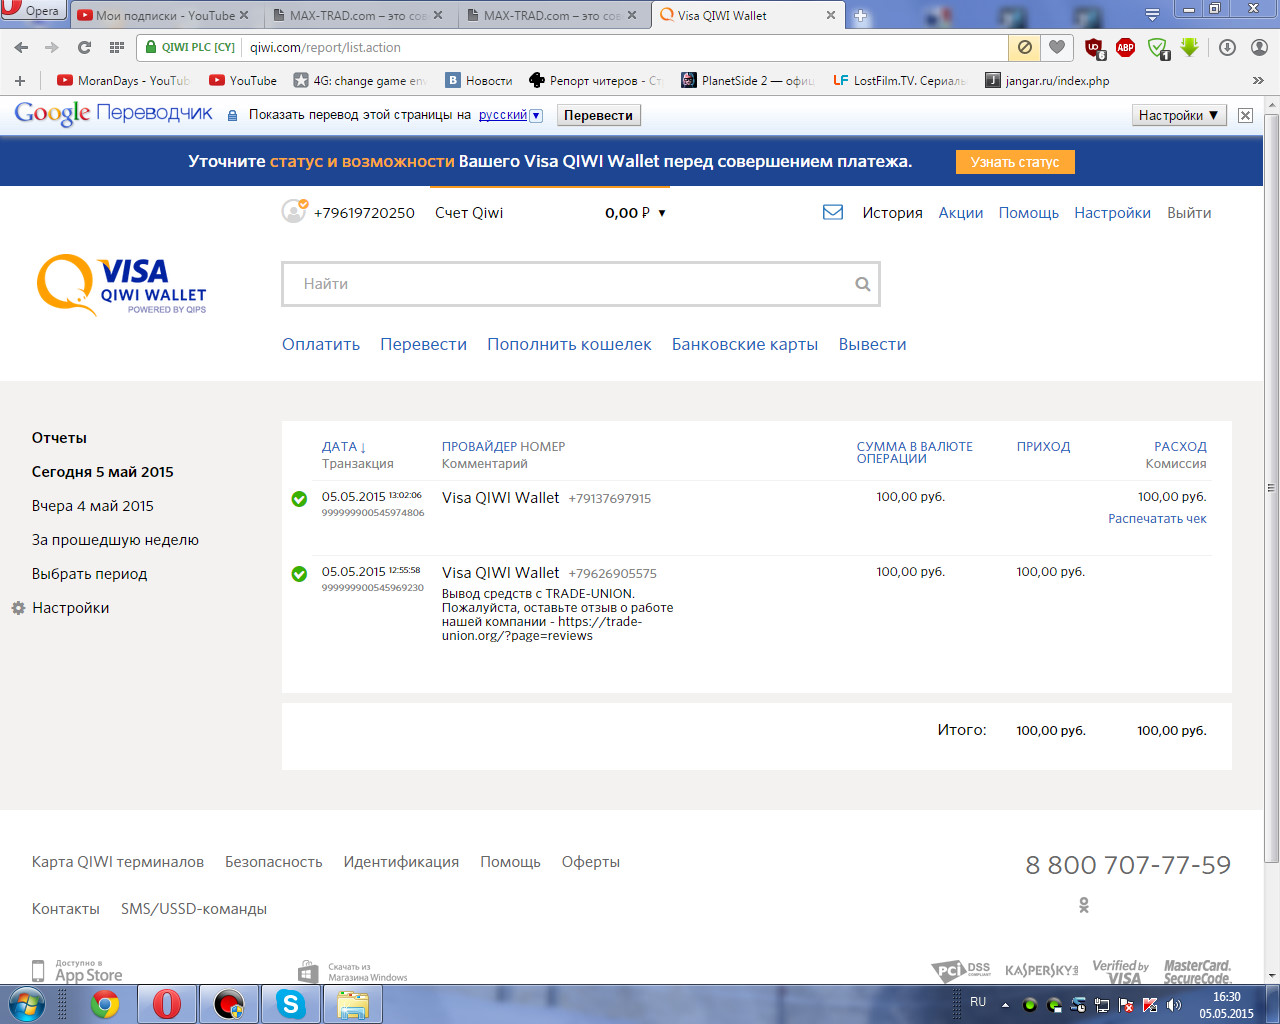Switch to the first MAX-TRAD.com tab
Image resolution: width=1280 pixels, height=1024 pixels.
point(355,15)
